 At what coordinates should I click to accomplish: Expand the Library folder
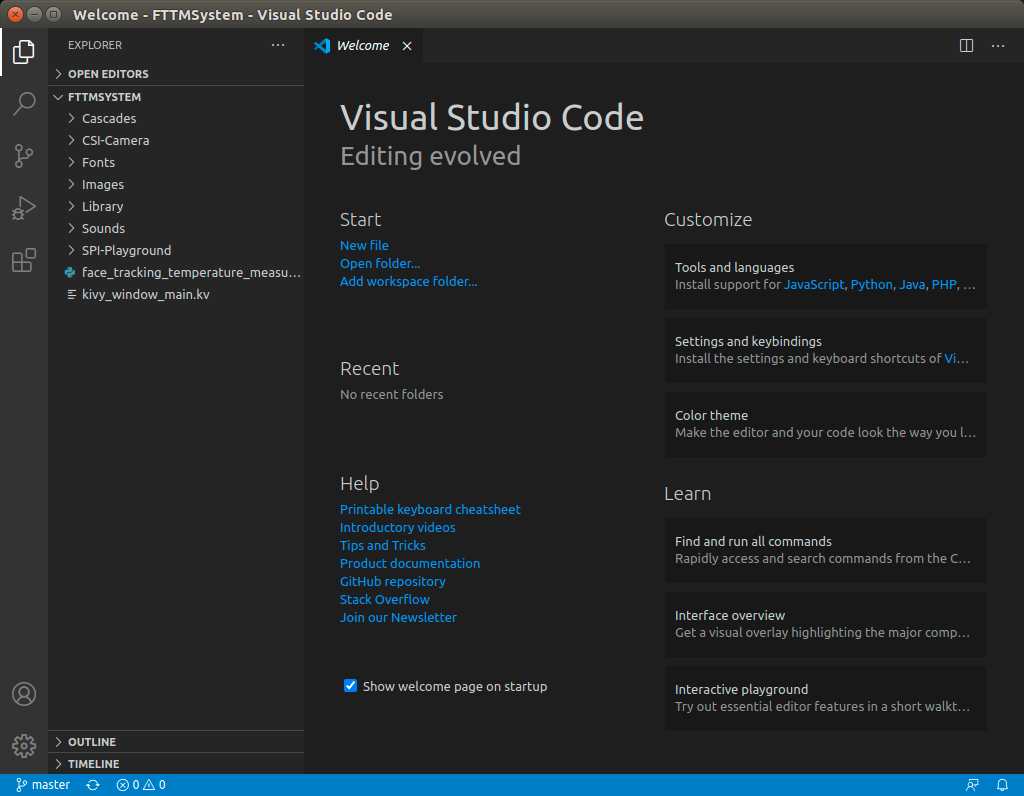point(176,206)
